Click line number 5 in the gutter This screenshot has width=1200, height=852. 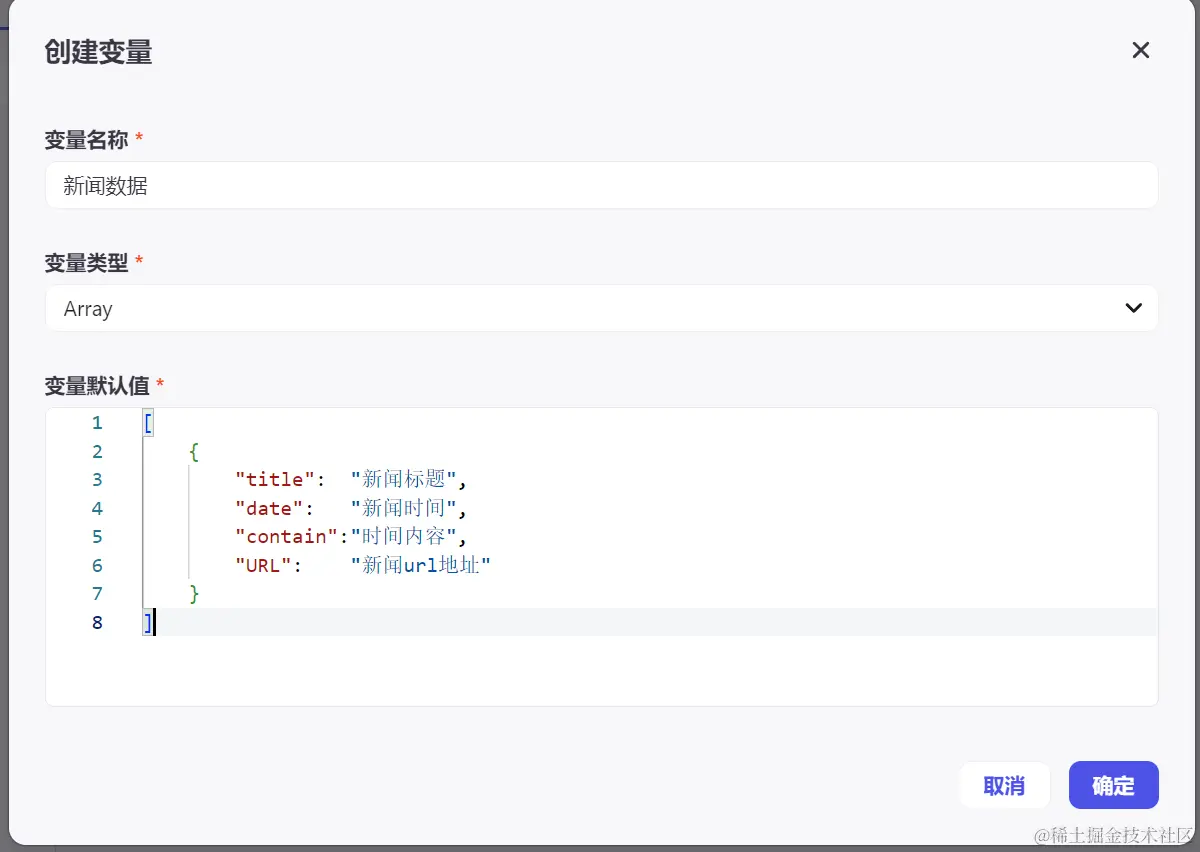97,537
